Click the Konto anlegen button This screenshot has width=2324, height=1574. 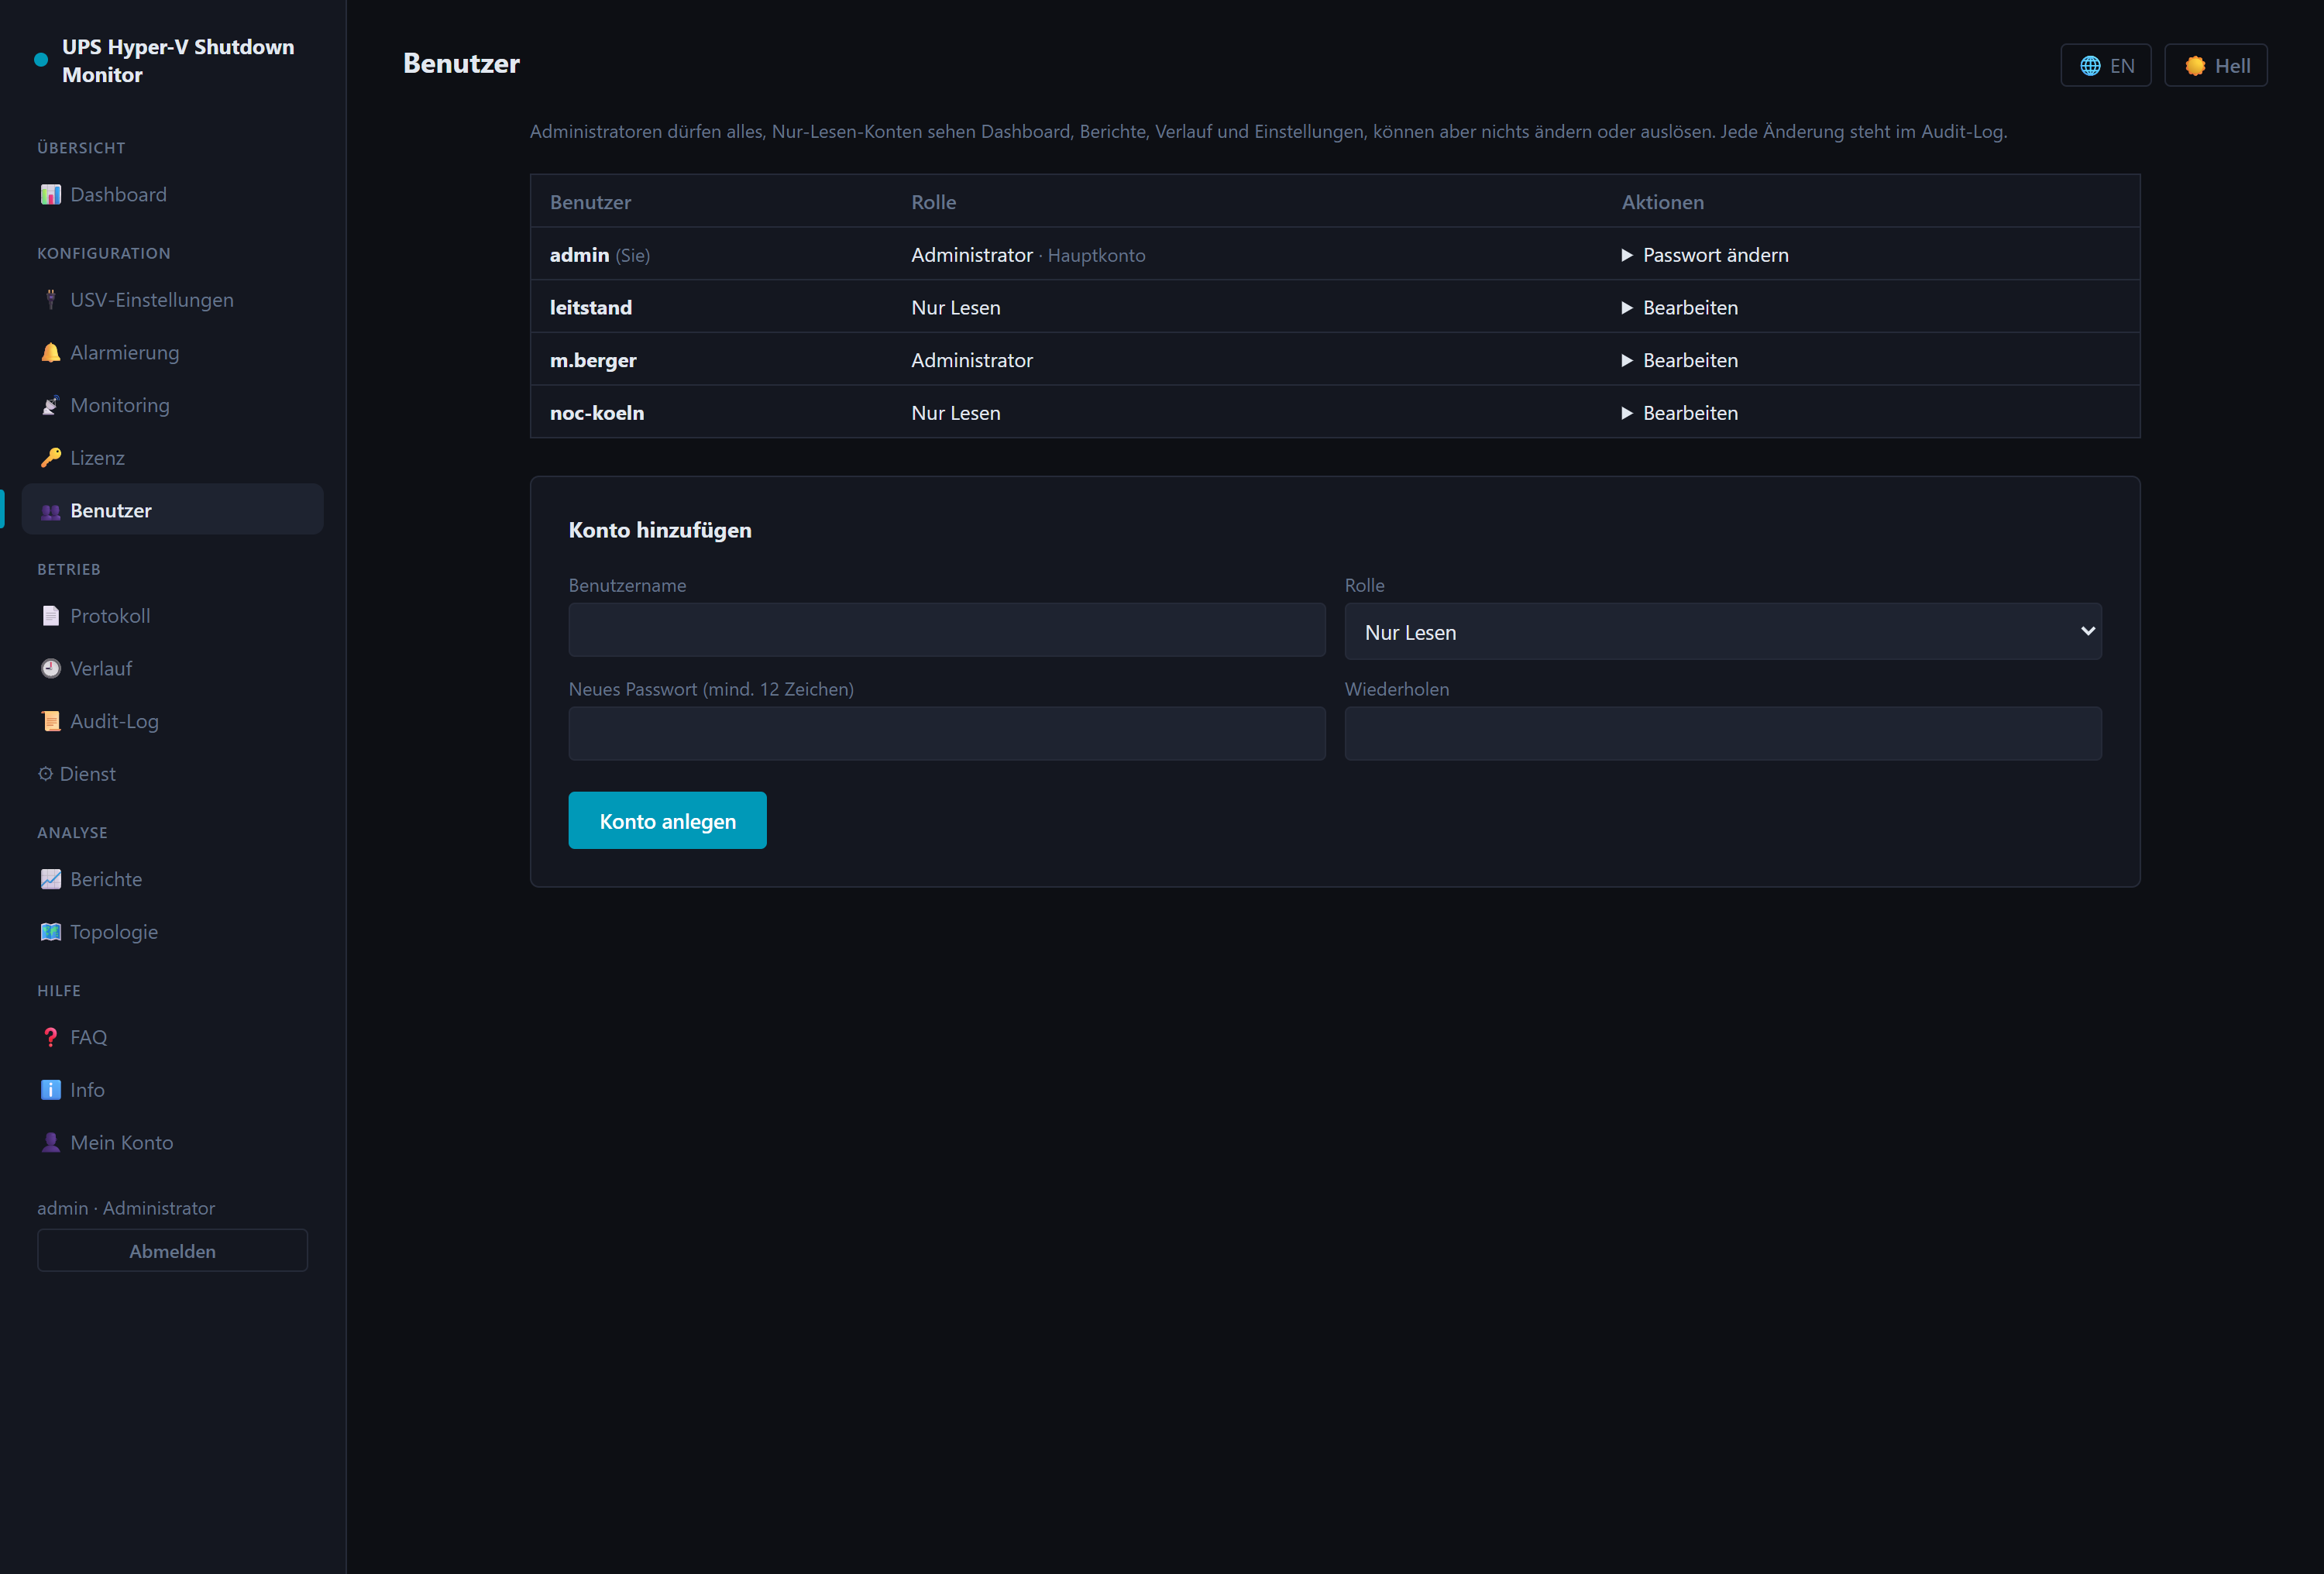[x=667, y=821]
